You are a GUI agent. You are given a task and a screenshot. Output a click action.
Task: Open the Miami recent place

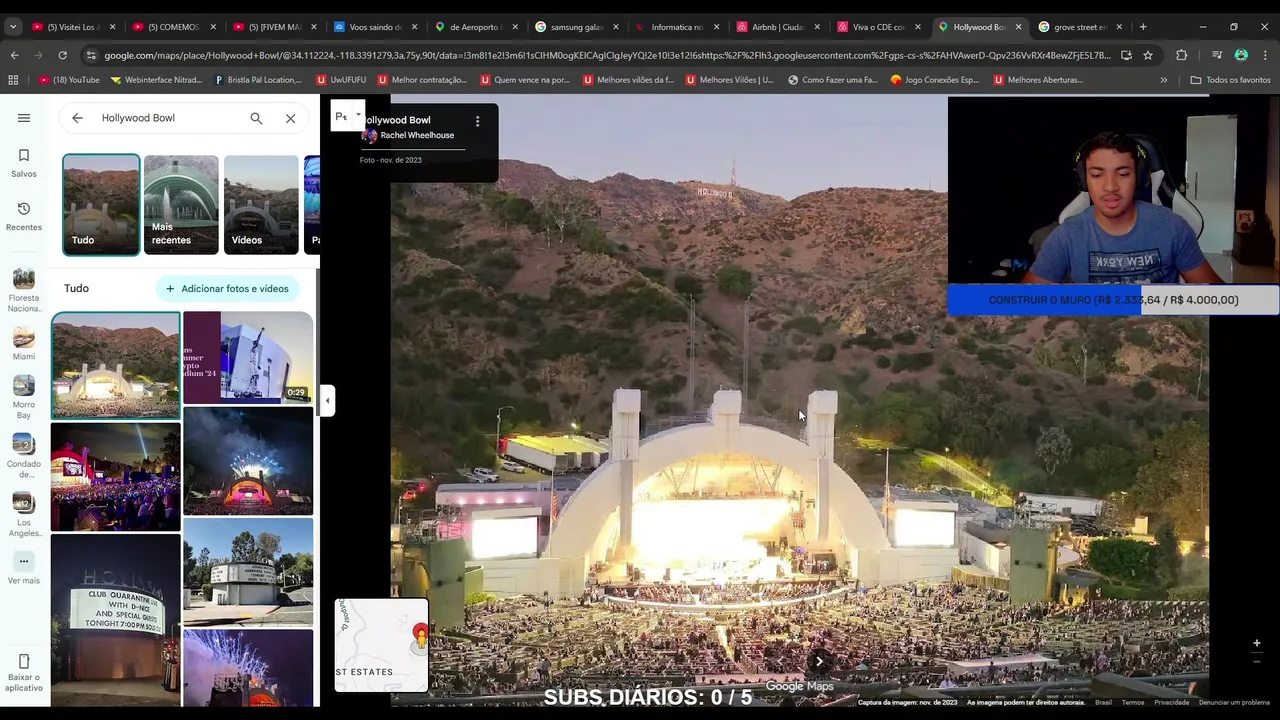(24, 341)
